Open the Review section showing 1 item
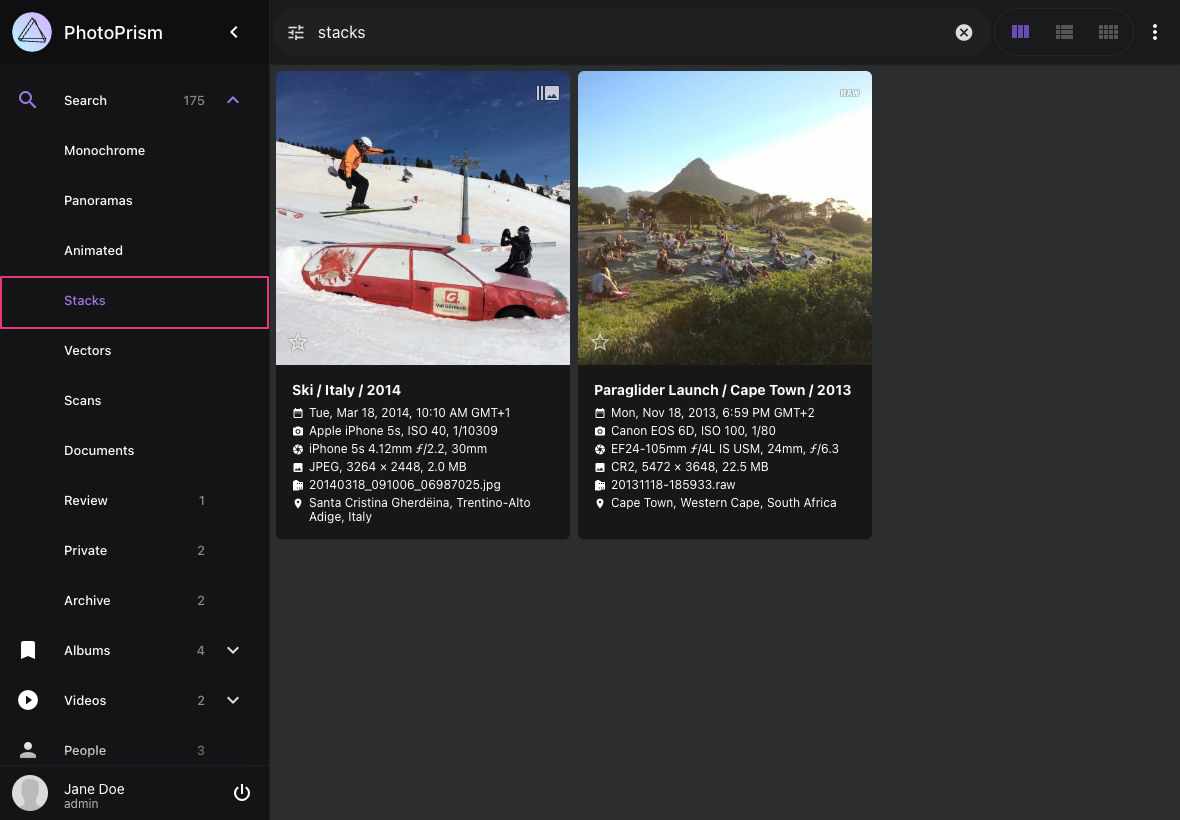The height and width of the screenshot is (820, 1180). 86,500
